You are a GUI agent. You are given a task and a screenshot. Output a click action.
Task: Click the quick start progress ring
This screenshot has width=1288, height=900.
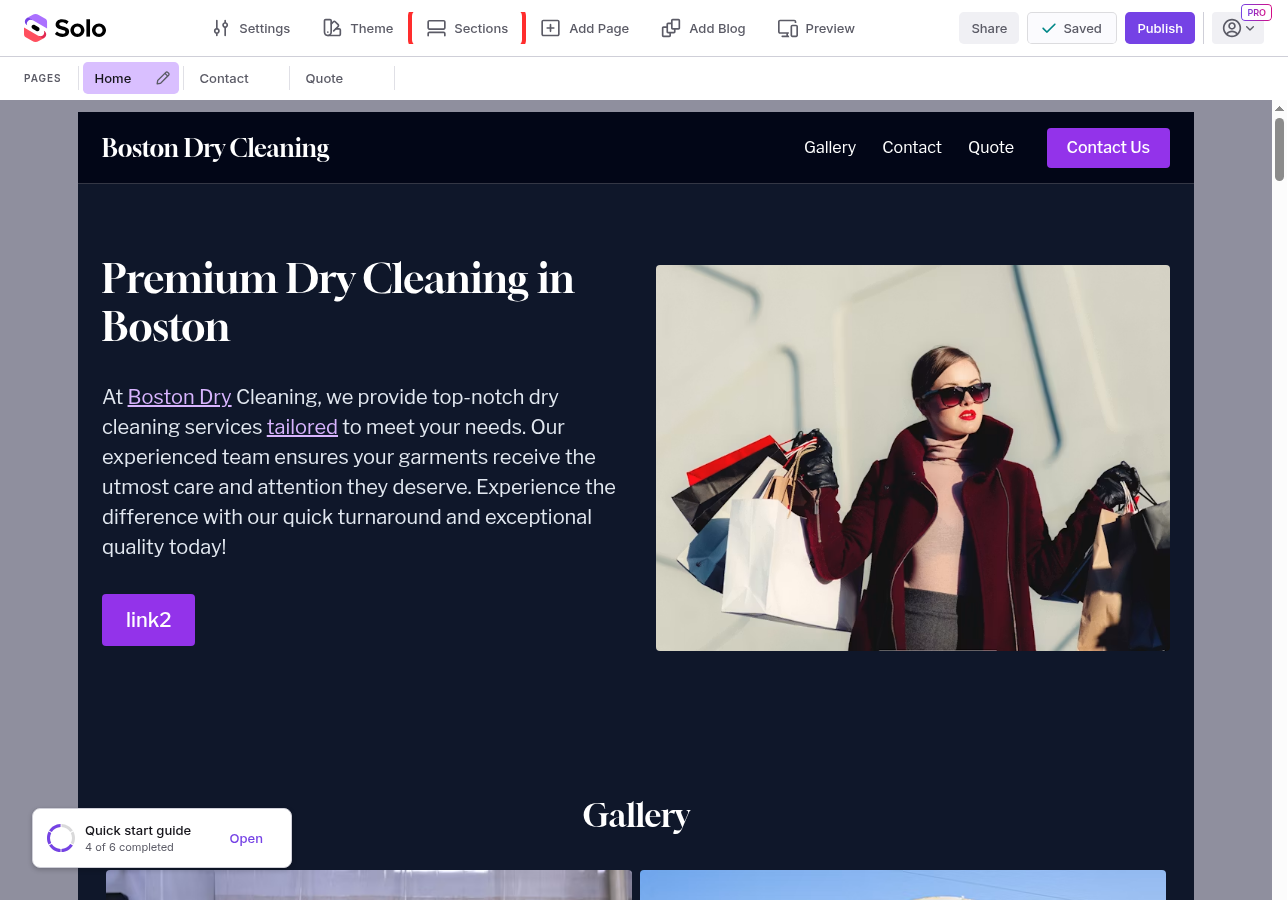coord(61,838)
